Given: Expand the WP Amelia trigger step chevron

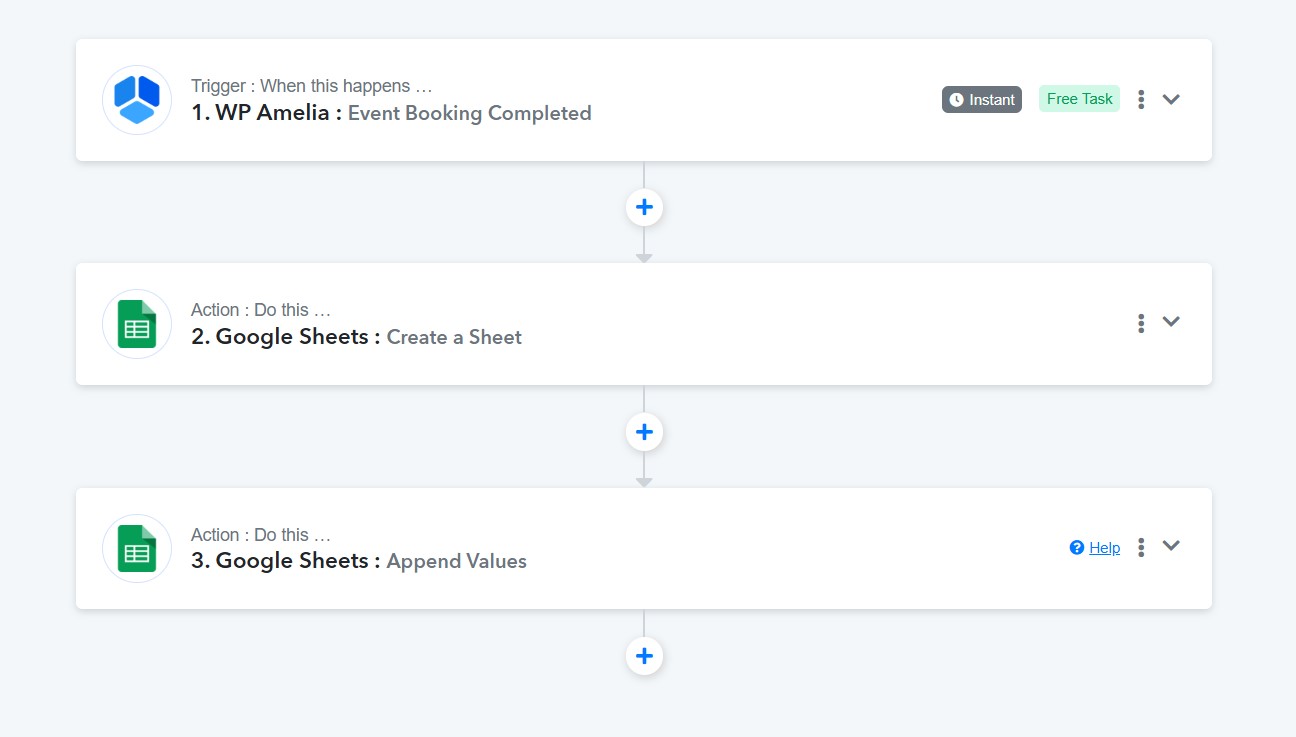Looking at the screenshot, I should [1171, 99].
